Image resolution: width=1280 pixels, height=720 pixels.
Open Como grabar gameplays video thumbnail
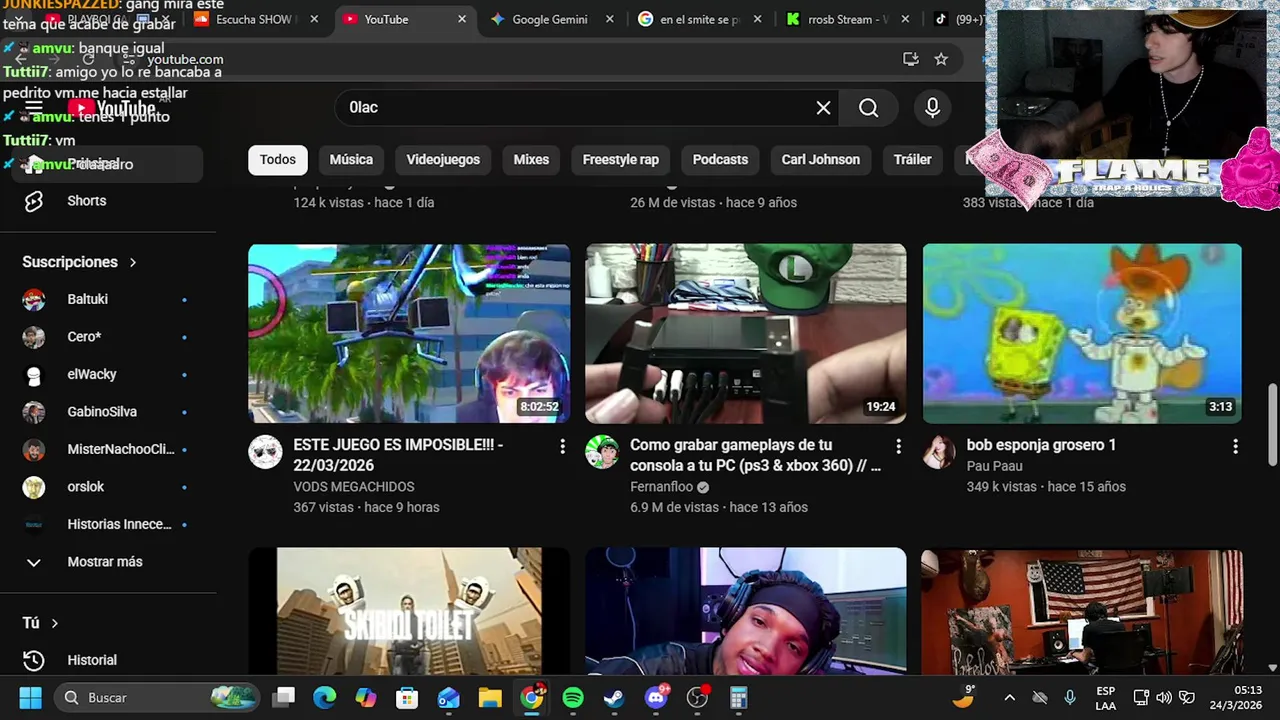(x=746, y=333)
